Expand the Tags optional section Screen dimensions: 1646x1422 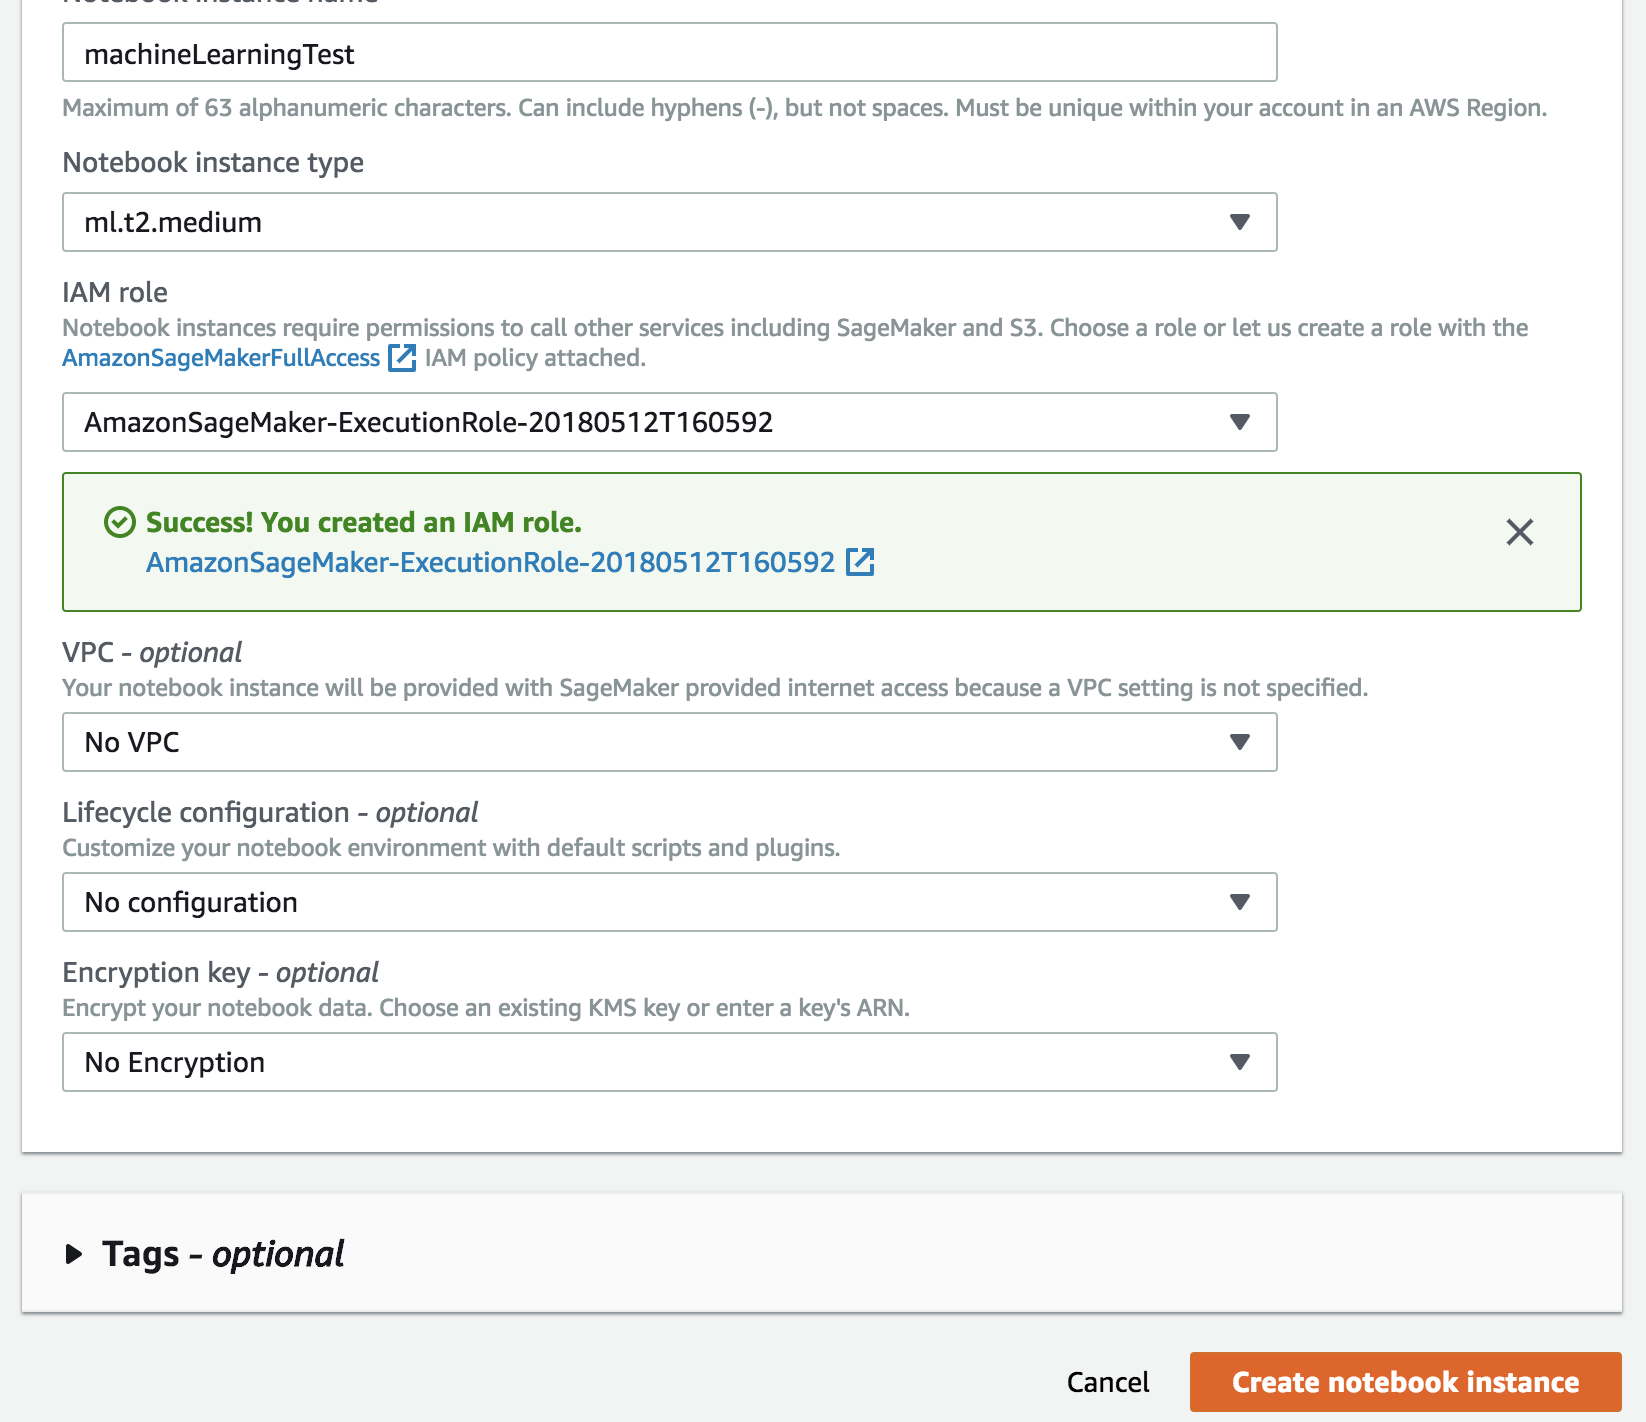click(74, 1254)
